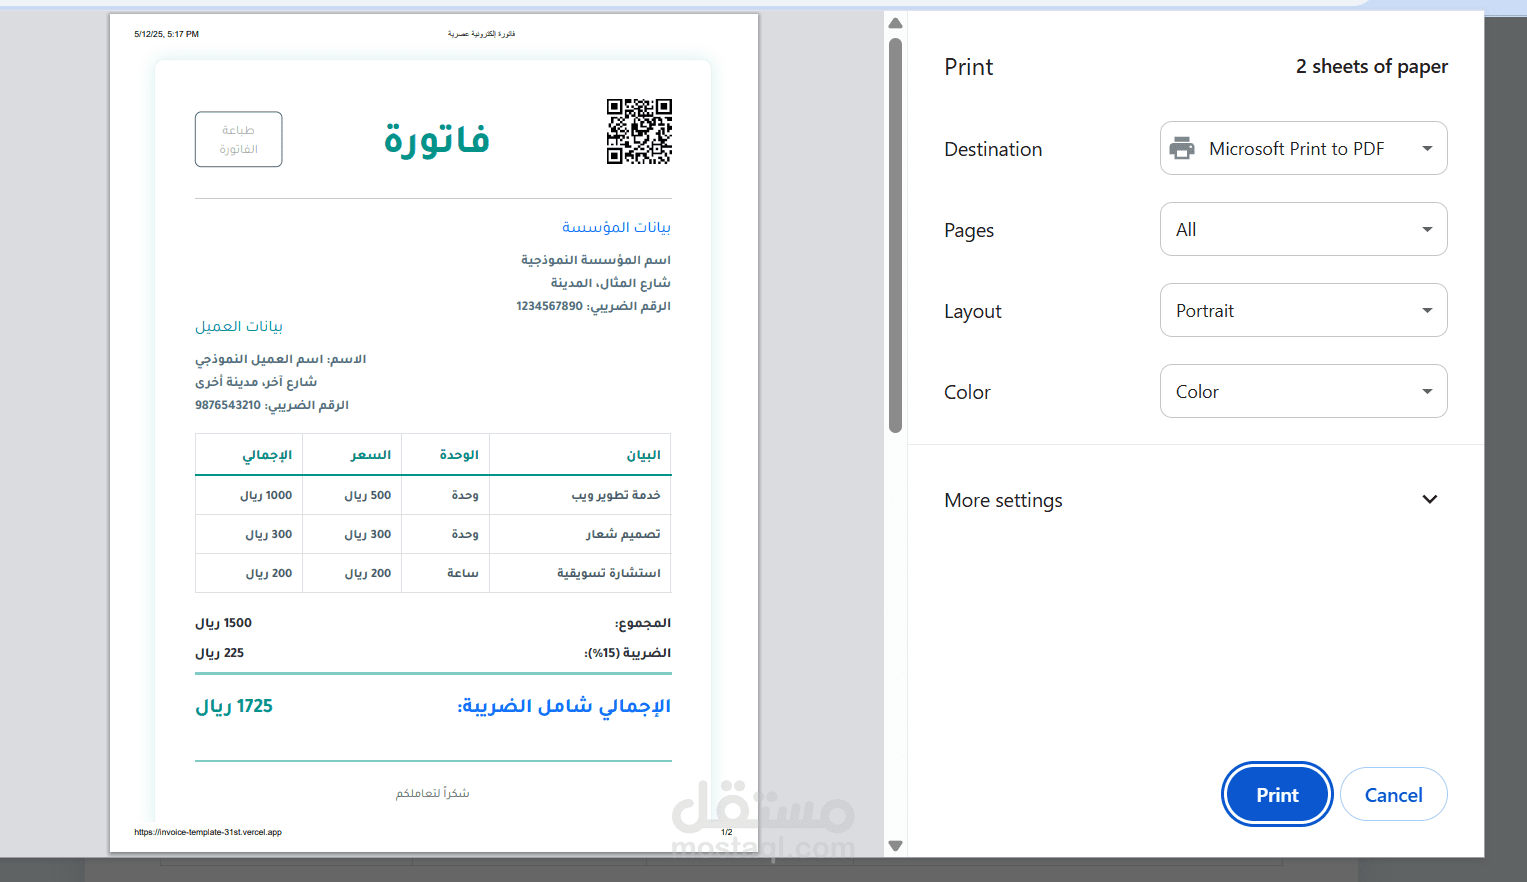The image size is (1527, 882).
Task: Open the Color dropdown
Action: pyautogui.click(x=1303, y=391)
